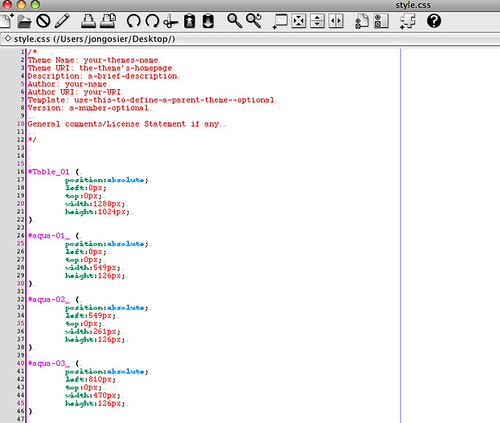
Task: Search with the magnifying glass icon
Action: pos(234,21)
